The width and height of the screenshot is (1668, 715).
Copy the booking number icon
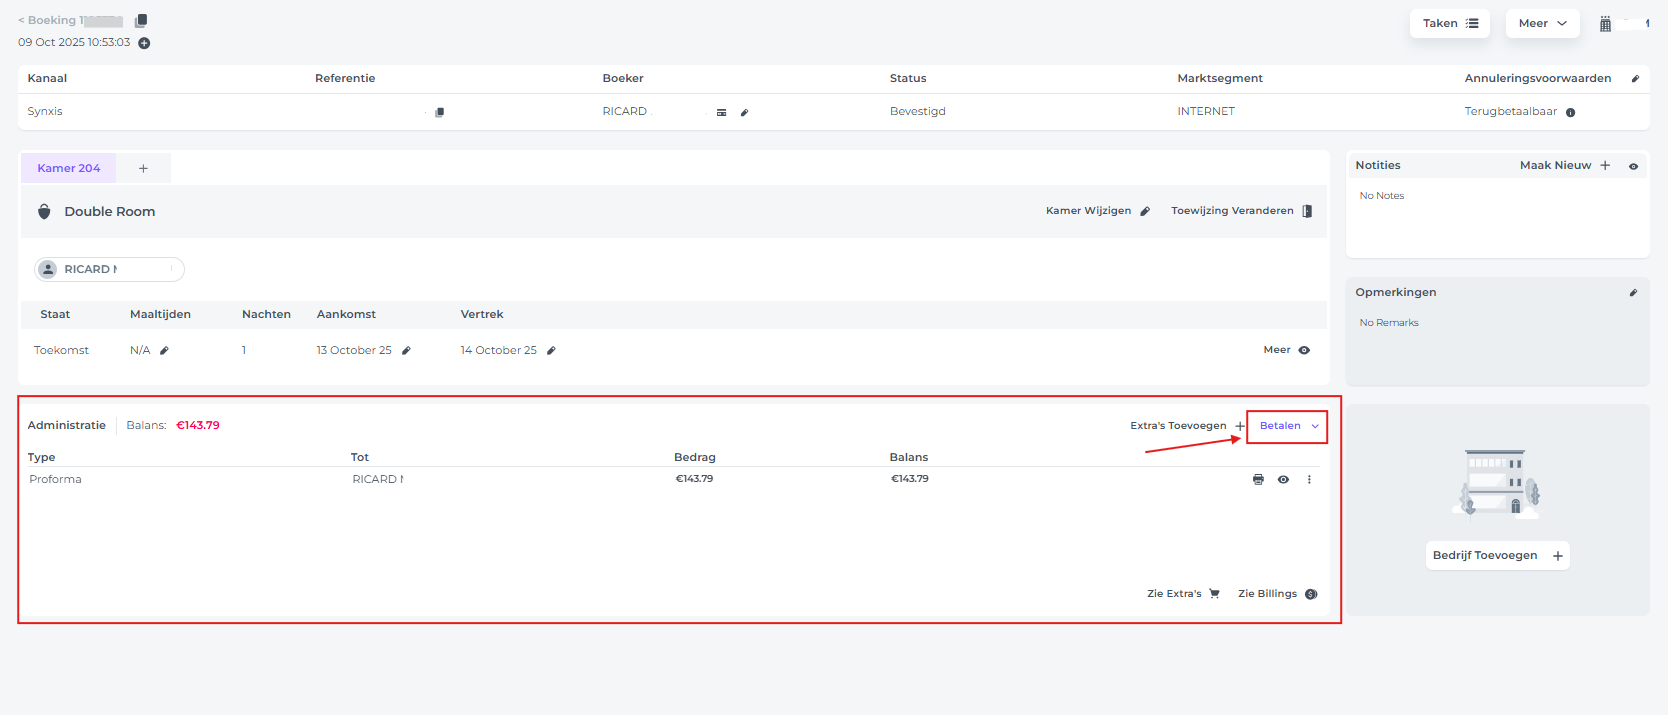click(141, 21)
